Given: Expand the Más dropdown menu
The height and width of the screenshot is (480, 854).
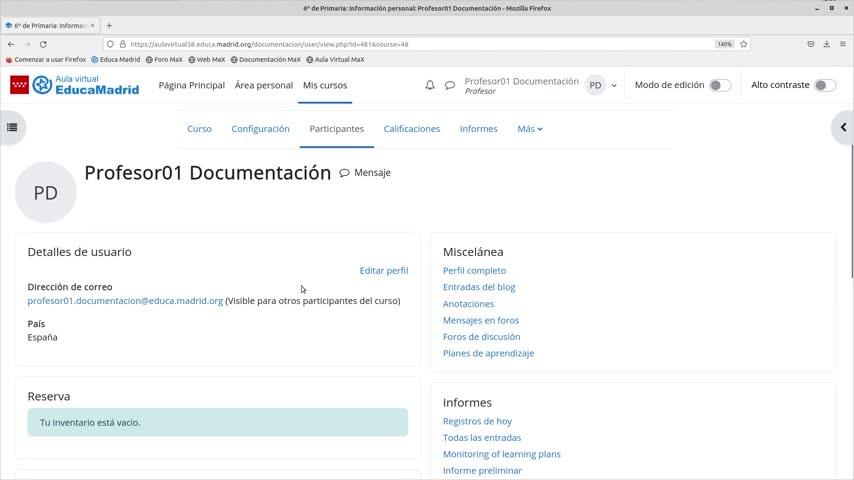Looking at the screenshot, I should (530, 129).
